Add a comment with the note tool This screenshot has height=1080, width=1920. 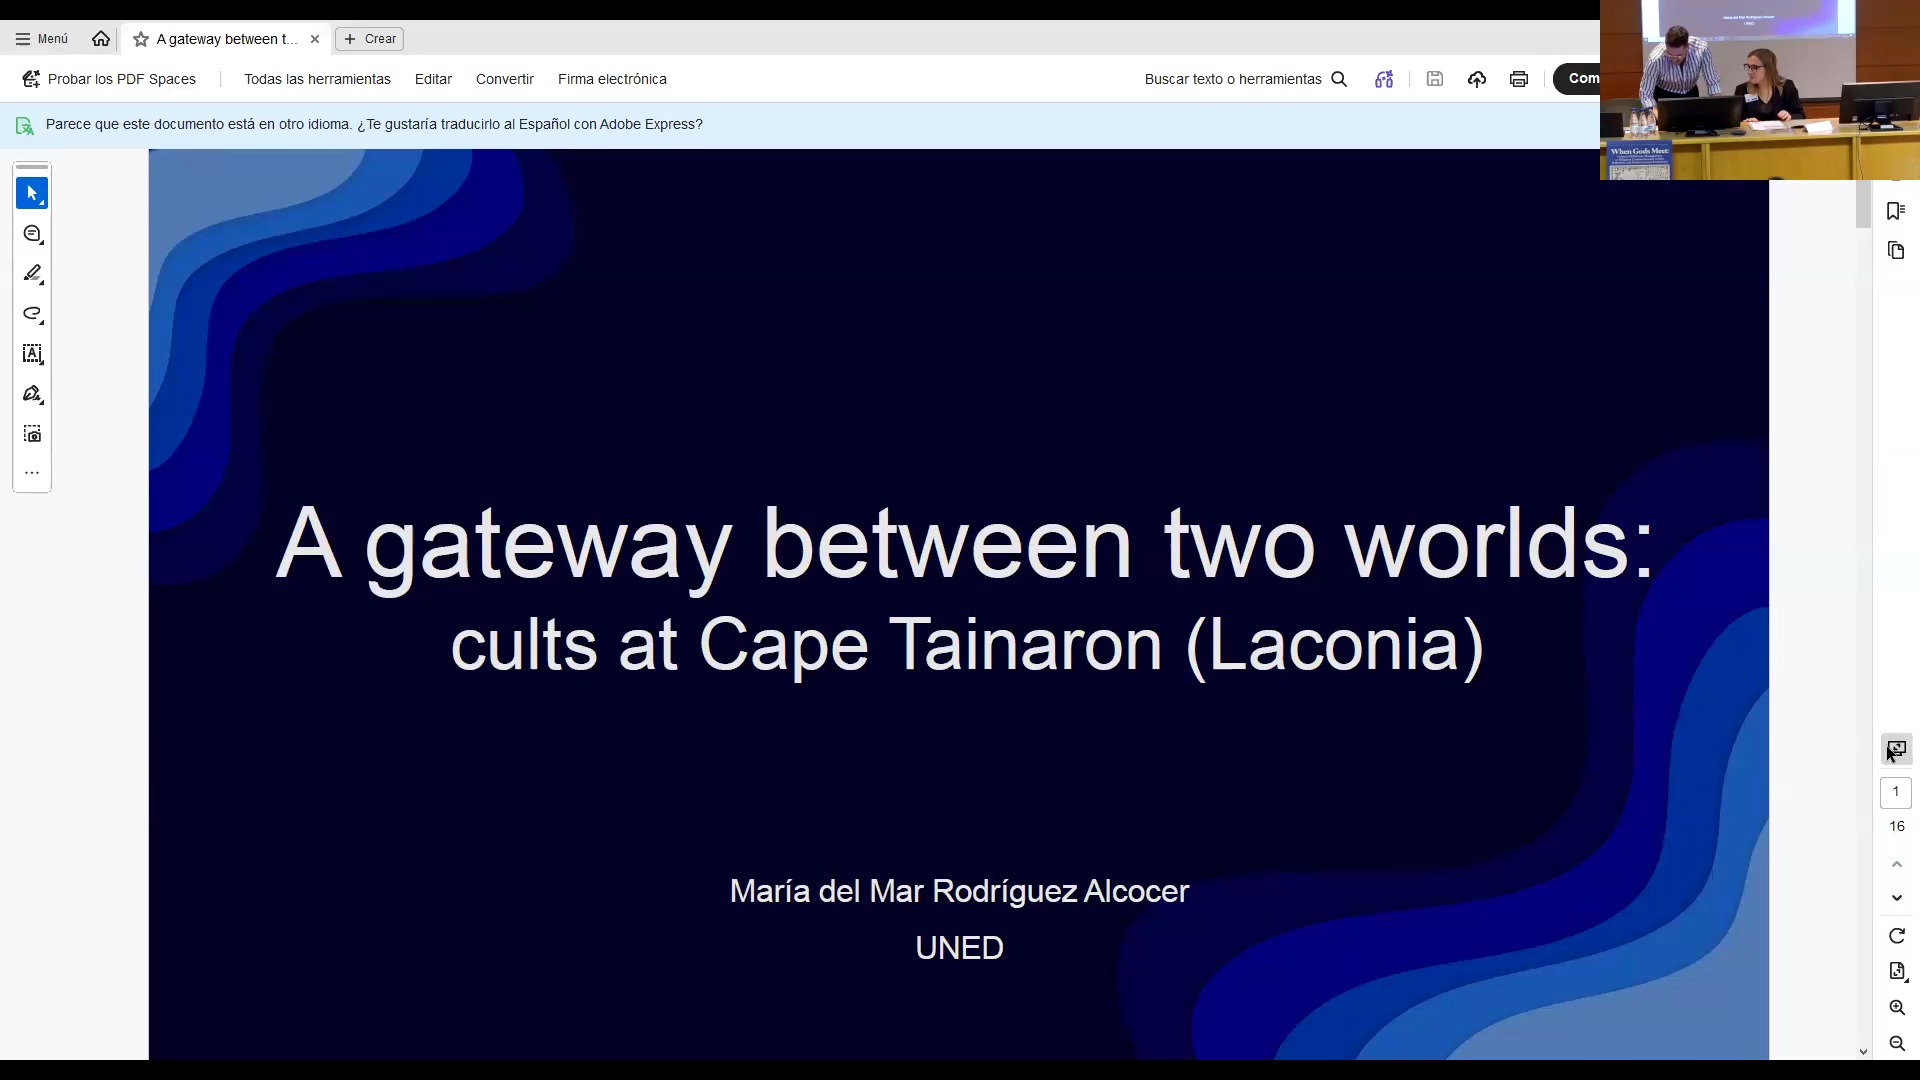coord(32,234)
